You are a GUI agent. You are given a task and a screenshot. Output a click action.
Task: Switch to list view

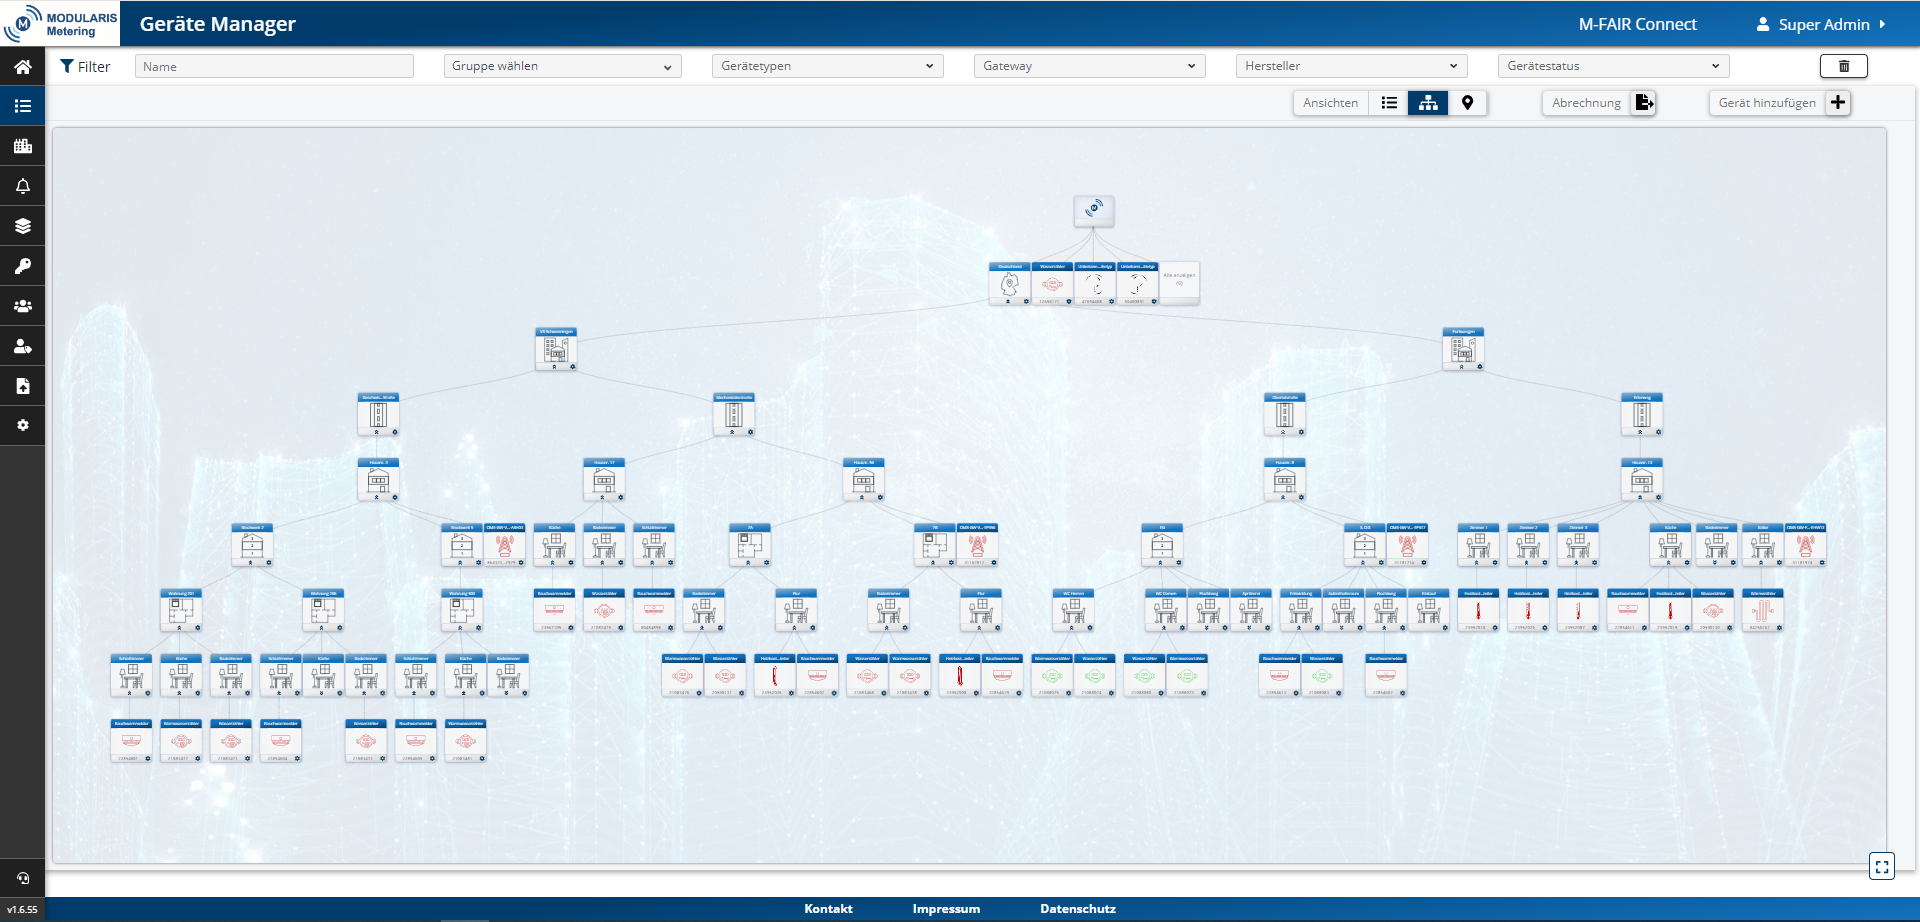pyautogui.click(x=1389, y=103)
